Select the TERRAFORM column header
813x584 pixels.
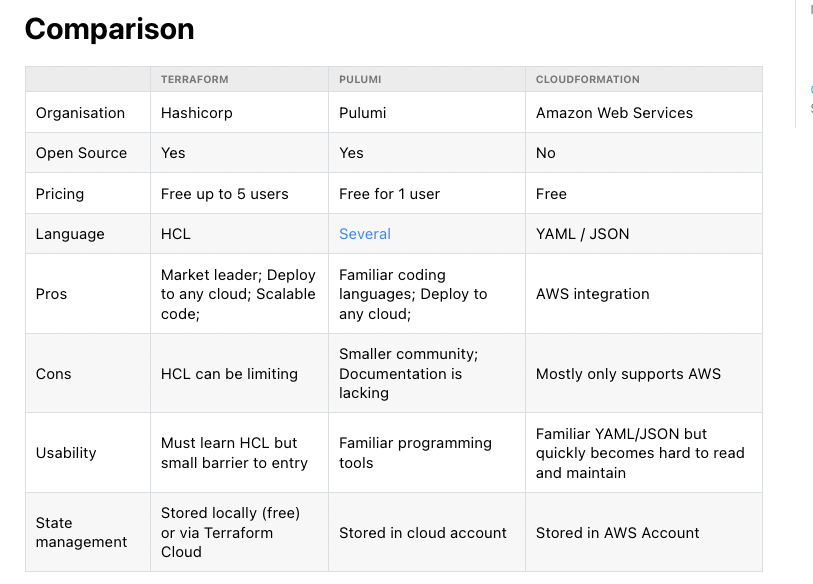[x=194, y=79]
